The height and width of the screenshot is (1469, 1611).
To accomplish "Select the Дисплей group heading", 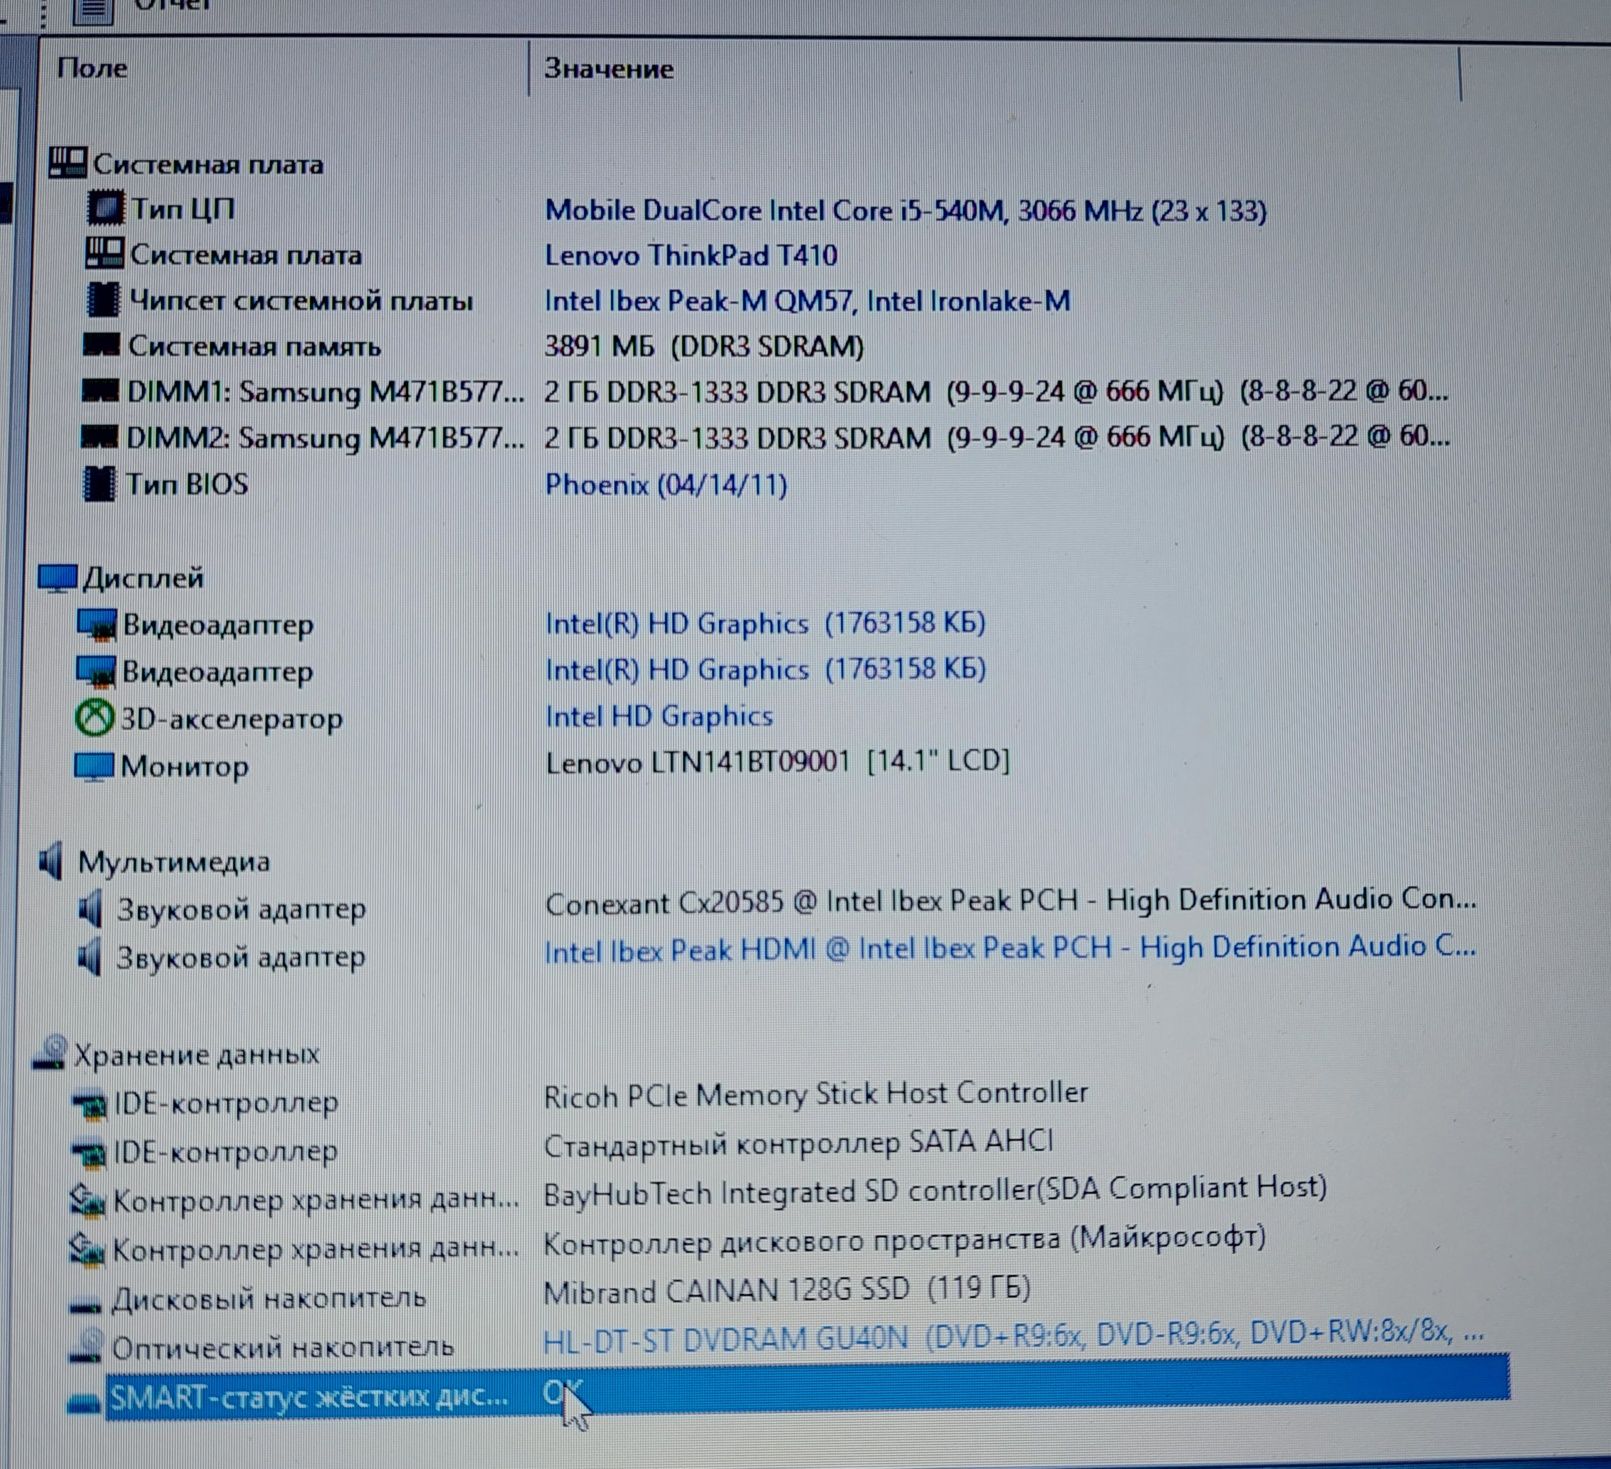I will click(x=142, y=578).
